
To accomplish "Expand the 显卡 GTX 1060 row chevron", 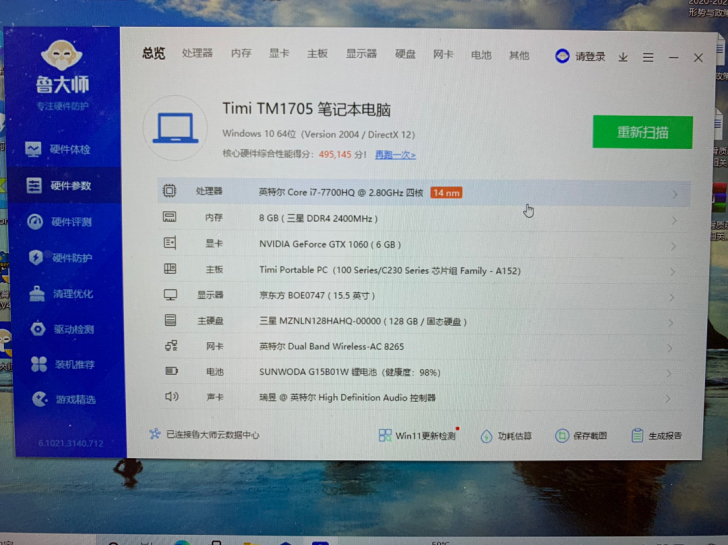I will (x=673, y=247).
